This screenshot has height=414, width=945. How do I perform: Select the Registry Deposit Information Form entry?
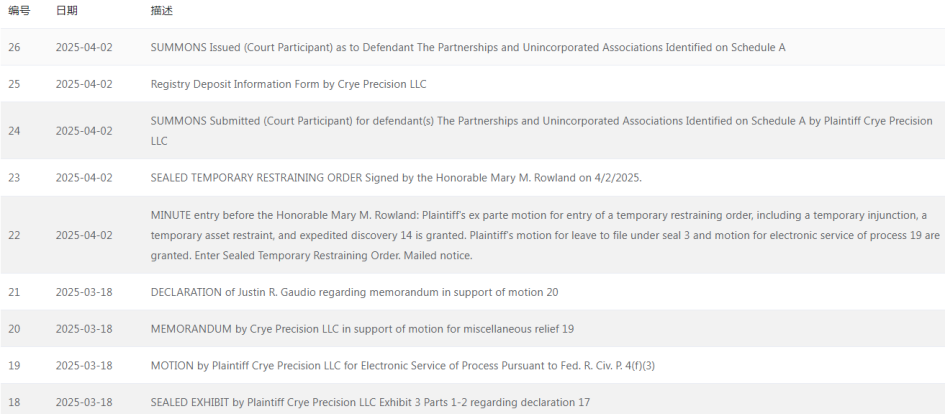tap(288, 84)
